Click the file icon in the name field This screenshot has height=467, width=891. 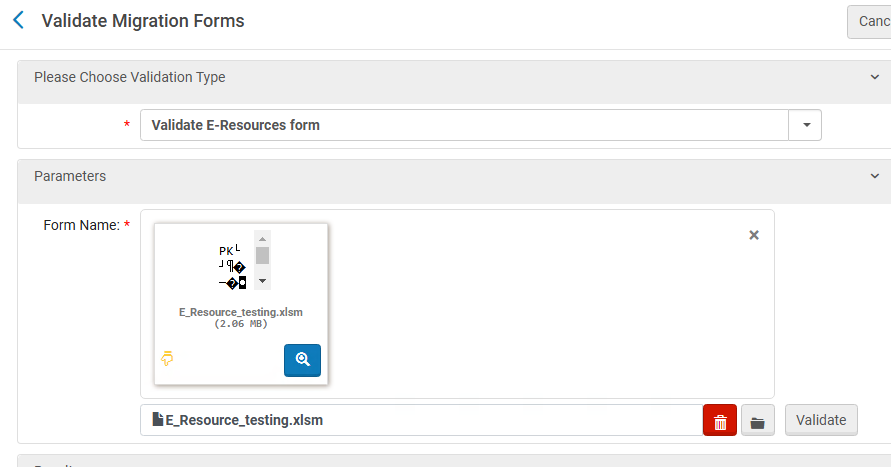[x=157, y=420]
